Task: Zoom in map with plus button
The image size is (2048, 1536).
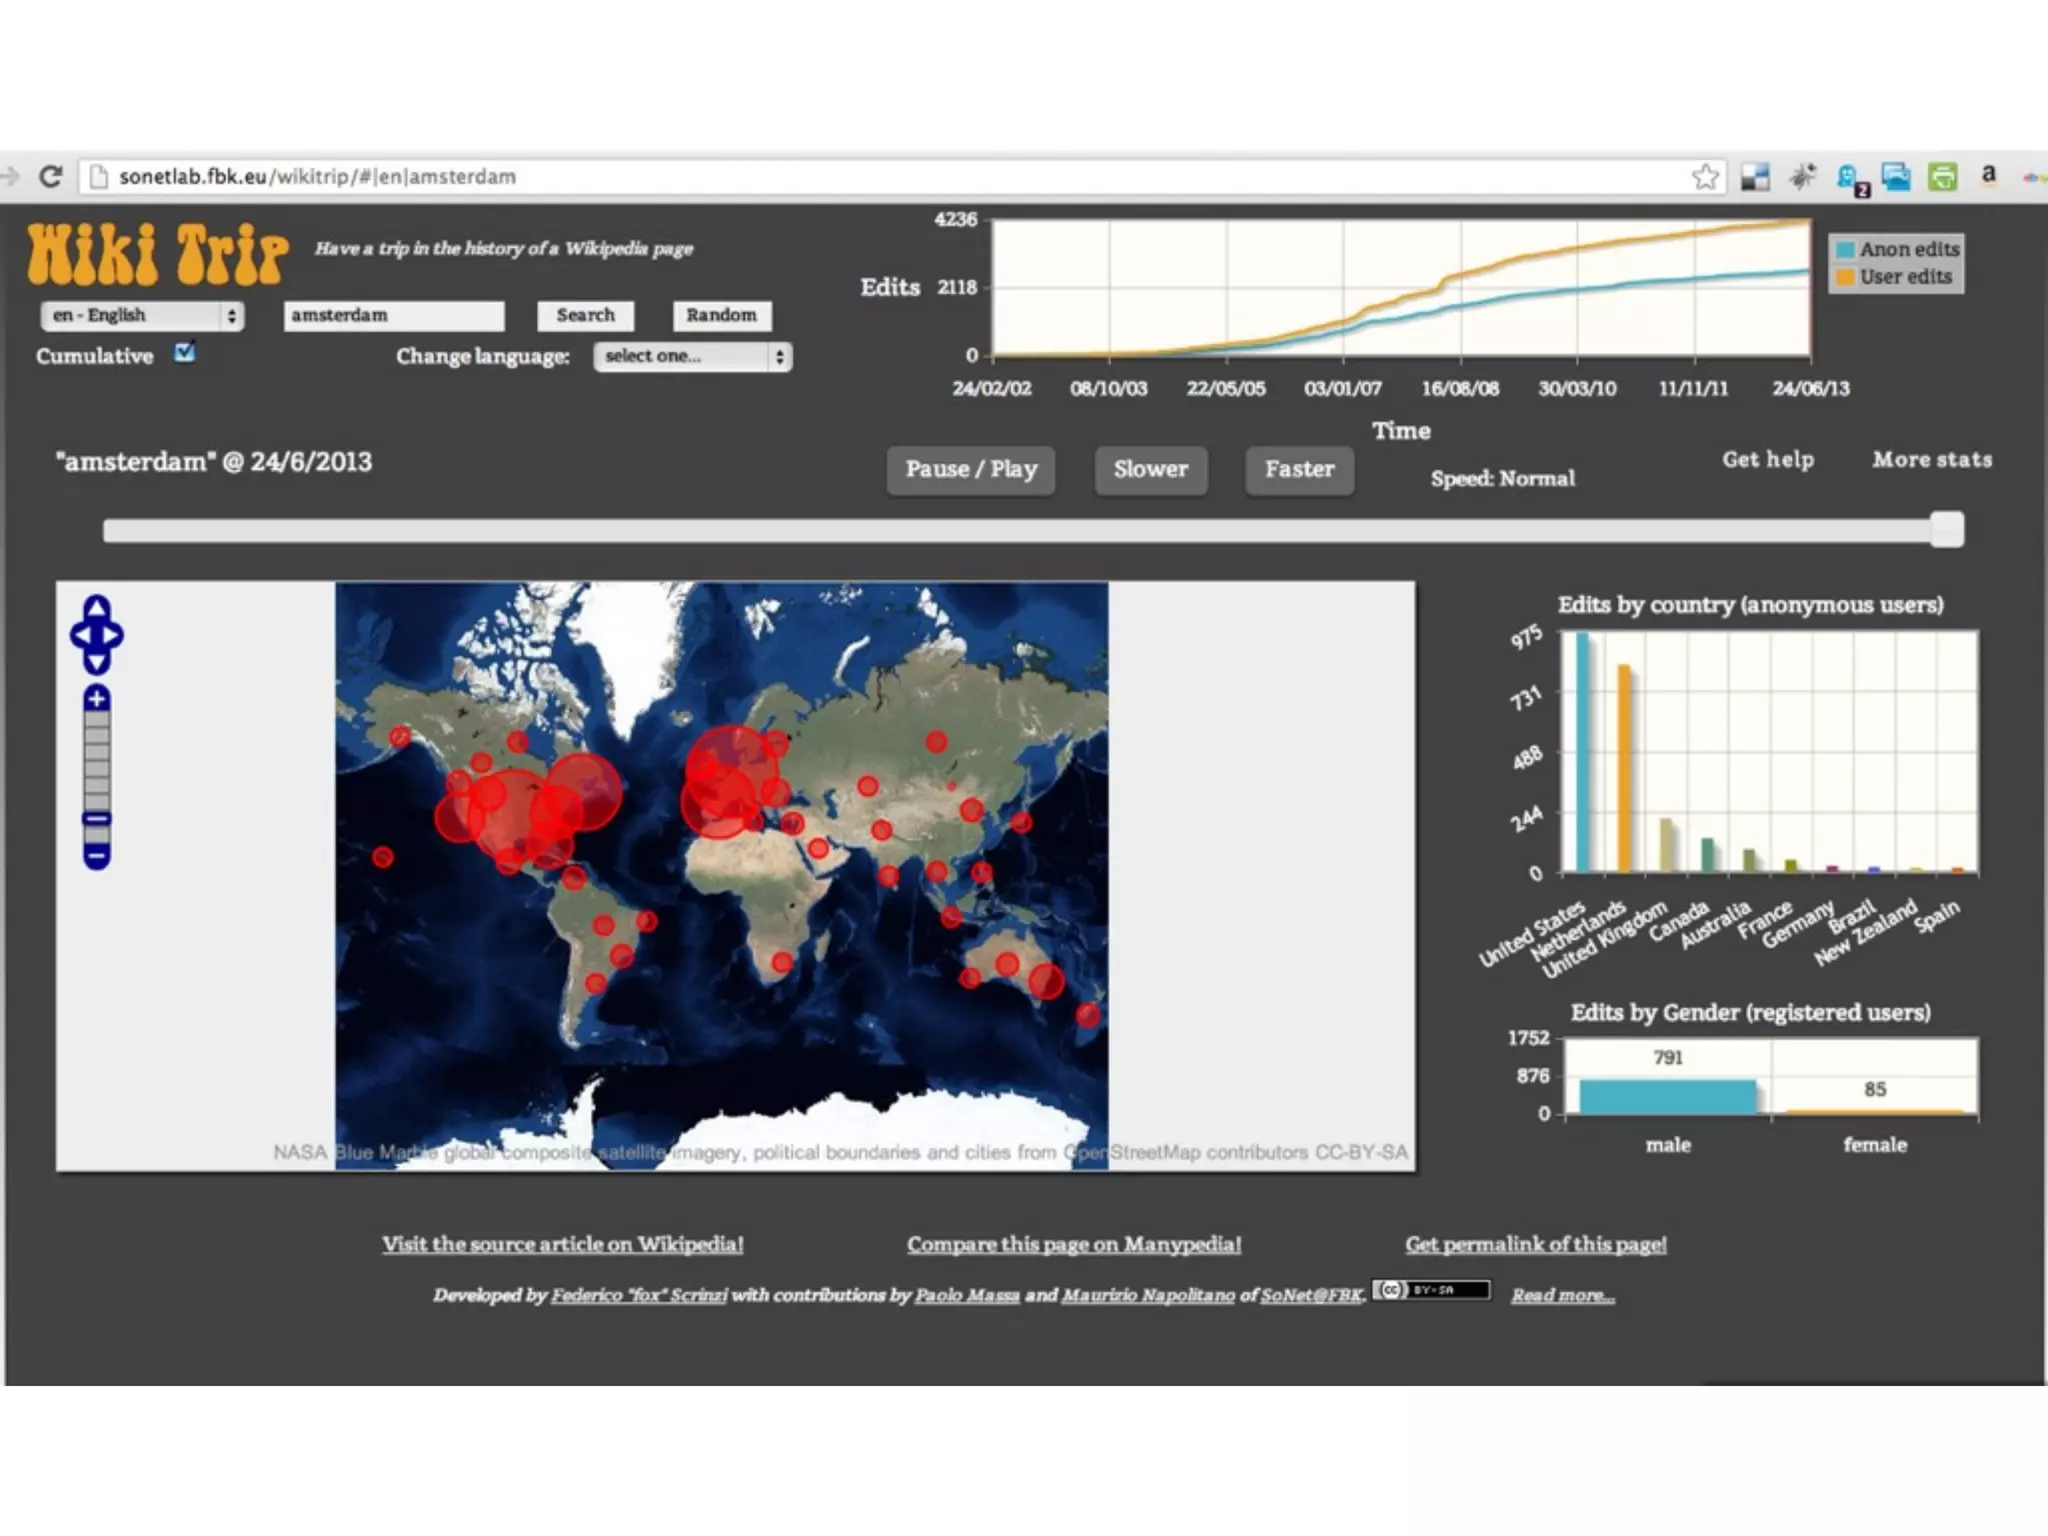Action: click(x=96, y=698)
